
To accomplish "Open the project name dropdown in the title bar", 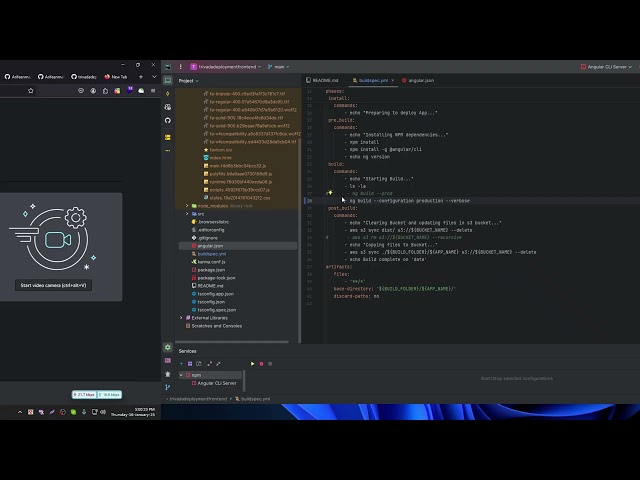I will [226, 67].
